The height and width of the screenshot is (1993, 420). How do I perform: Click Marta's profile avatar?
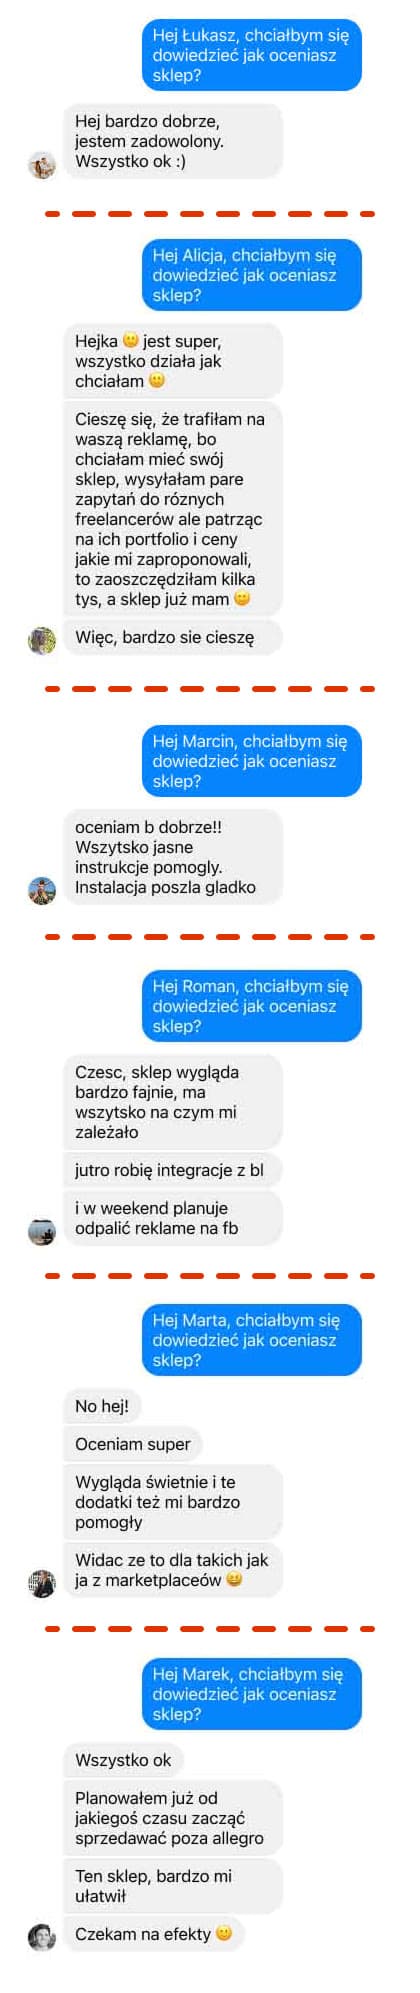pos(42,1583)
